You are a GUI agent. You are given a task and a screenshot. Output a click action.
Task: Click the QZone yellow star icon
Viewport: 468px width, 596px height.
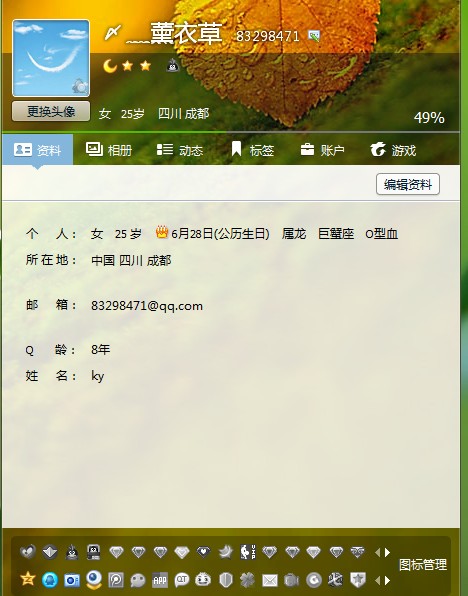pos(28,579)
